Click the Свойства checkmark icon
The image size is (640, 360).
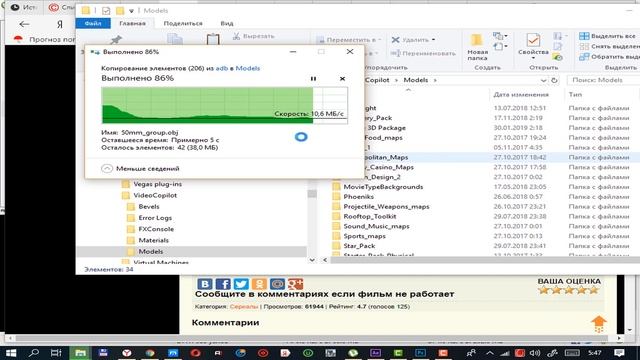click(x=533, y=40)
